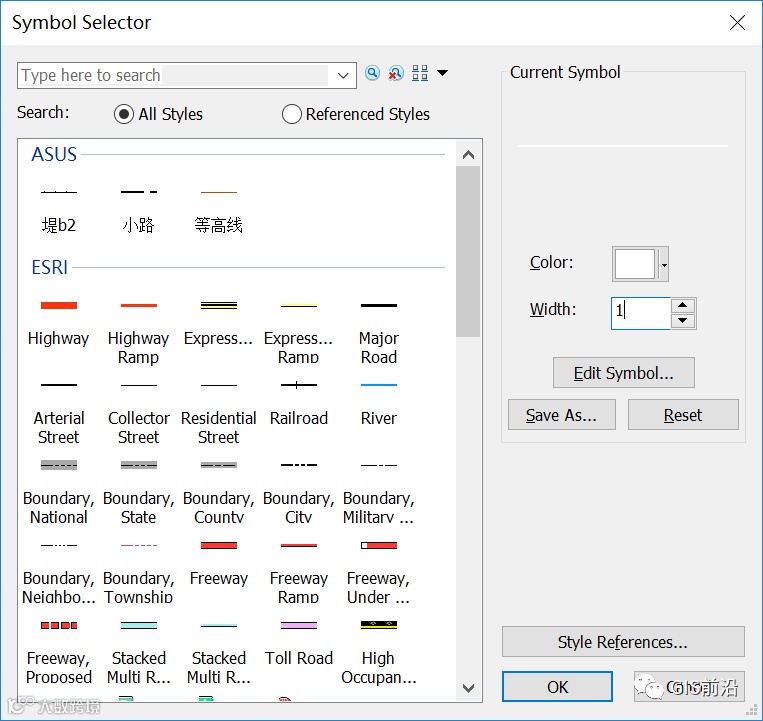Viewport: 763px width, 721px height.
Task: Click the clear search icon
Action: pos(396,73)
